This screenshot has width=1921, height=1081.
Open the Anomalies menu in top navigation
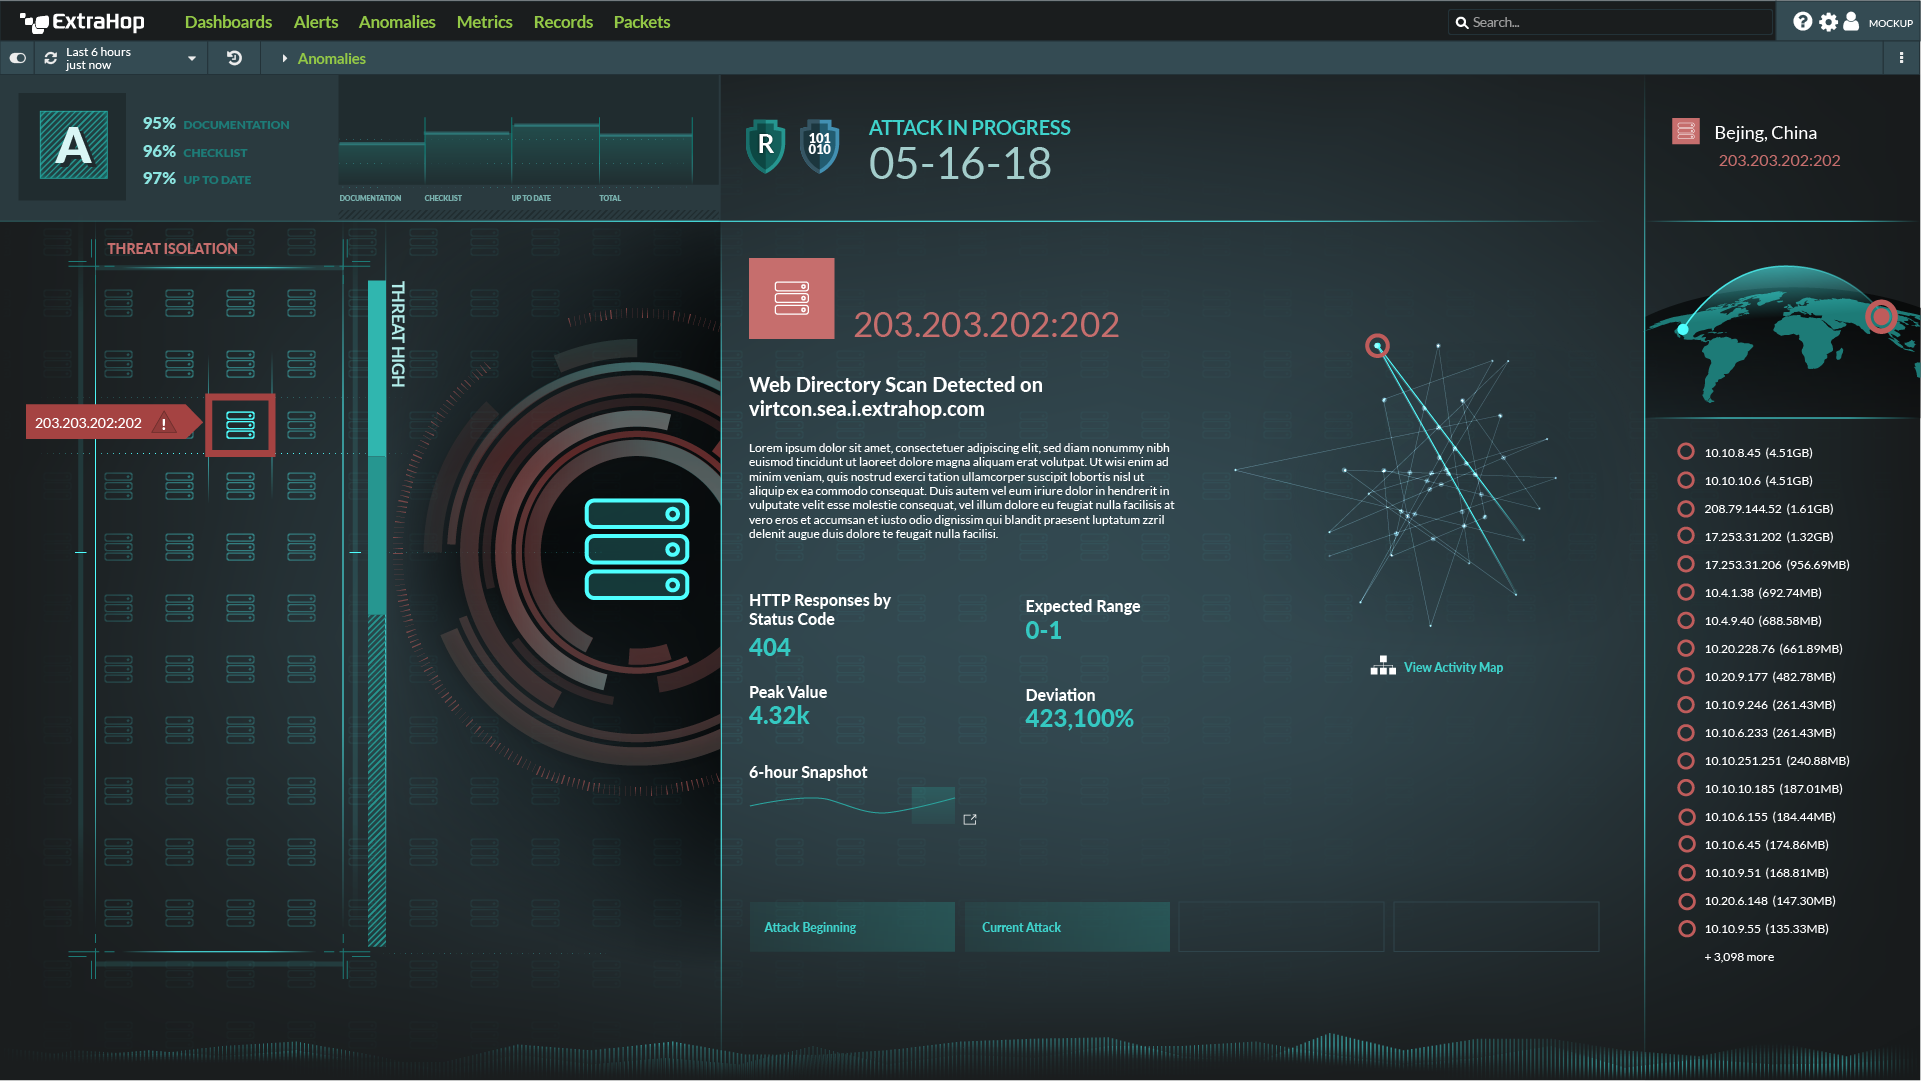pyautogui.click(x=397, y=22)
